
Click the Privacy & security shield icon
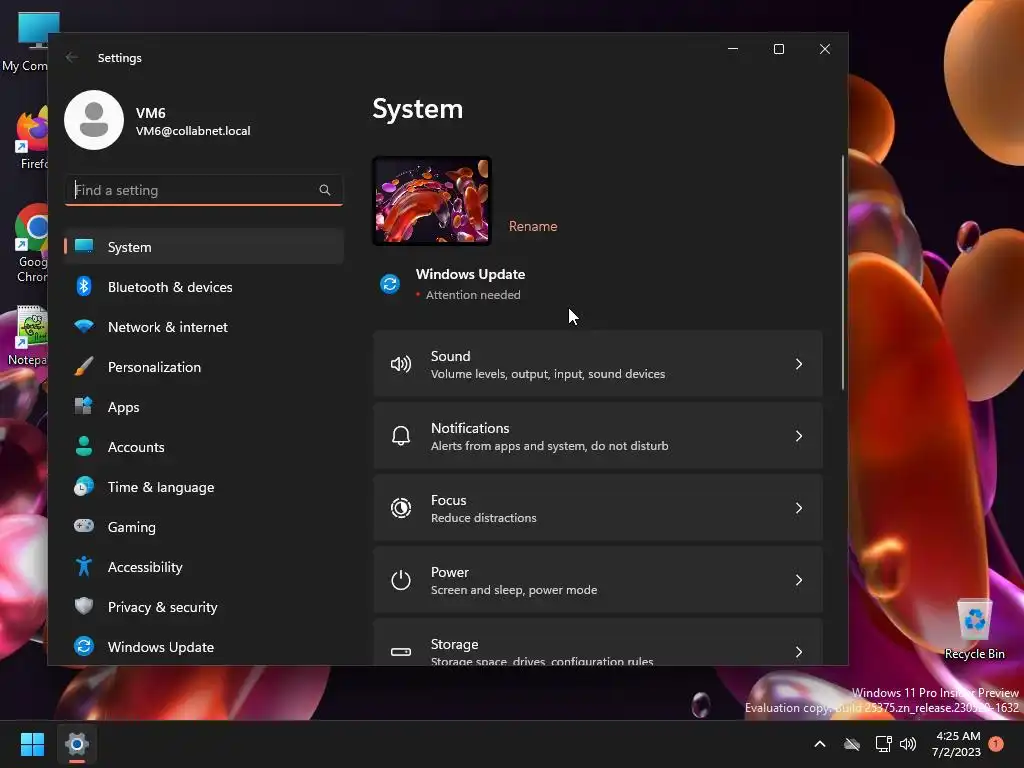[84, 606]
